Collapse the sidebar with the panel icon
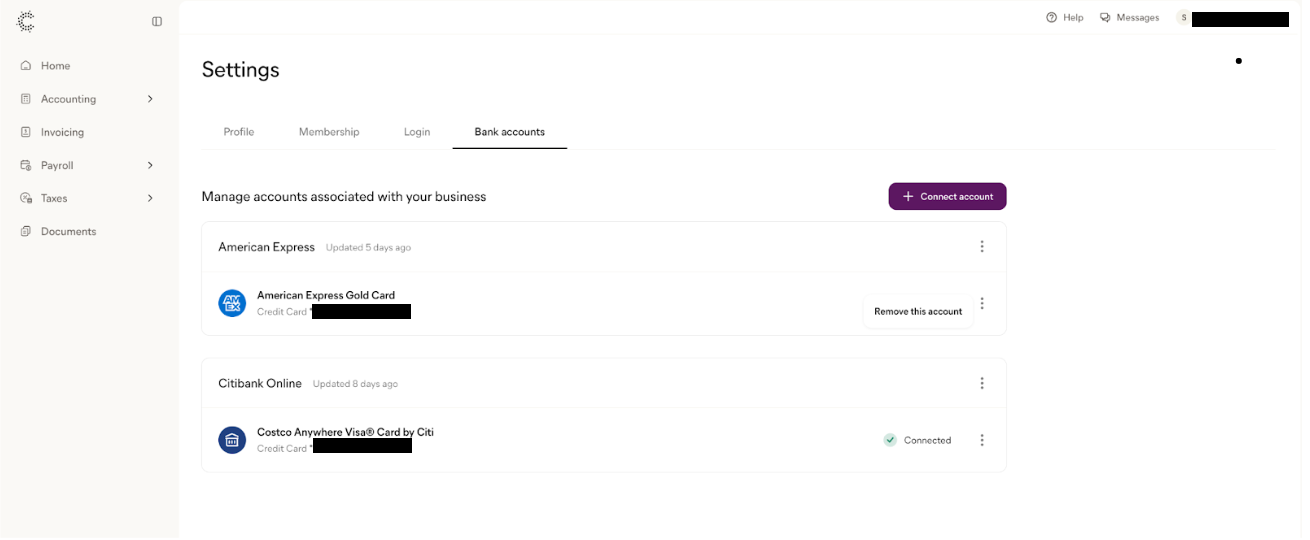The height and width of the screenshot is (540, 1310). tap(157, 21)
